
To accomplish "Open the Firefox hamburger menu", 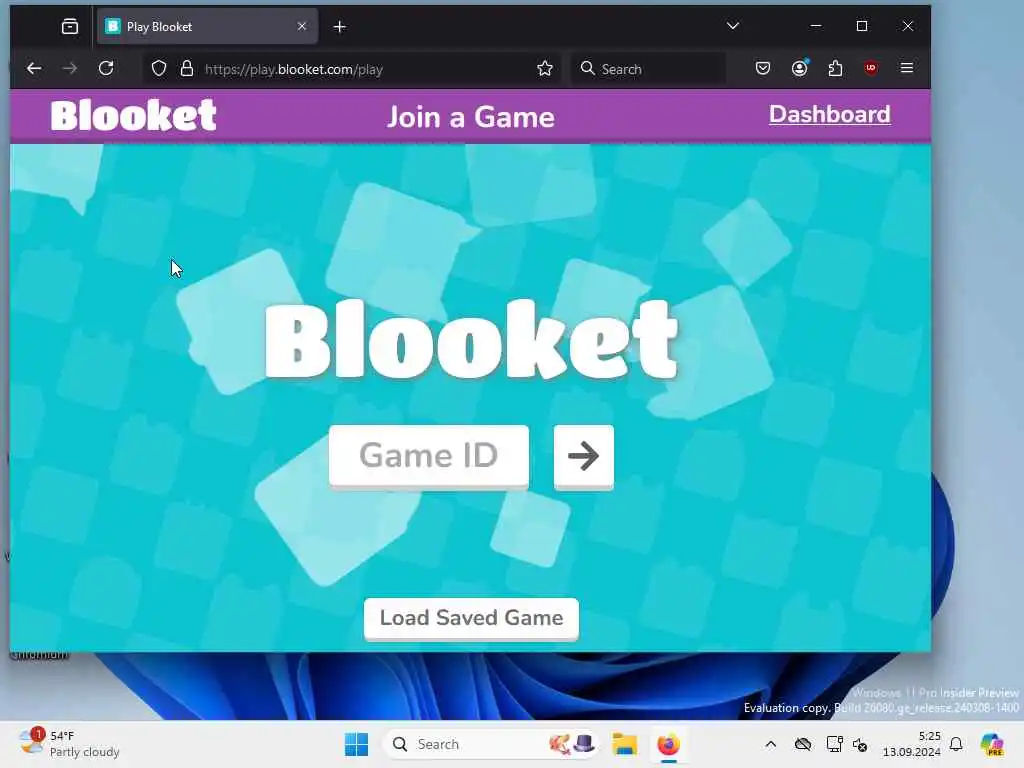I will (x=906, y=68).
